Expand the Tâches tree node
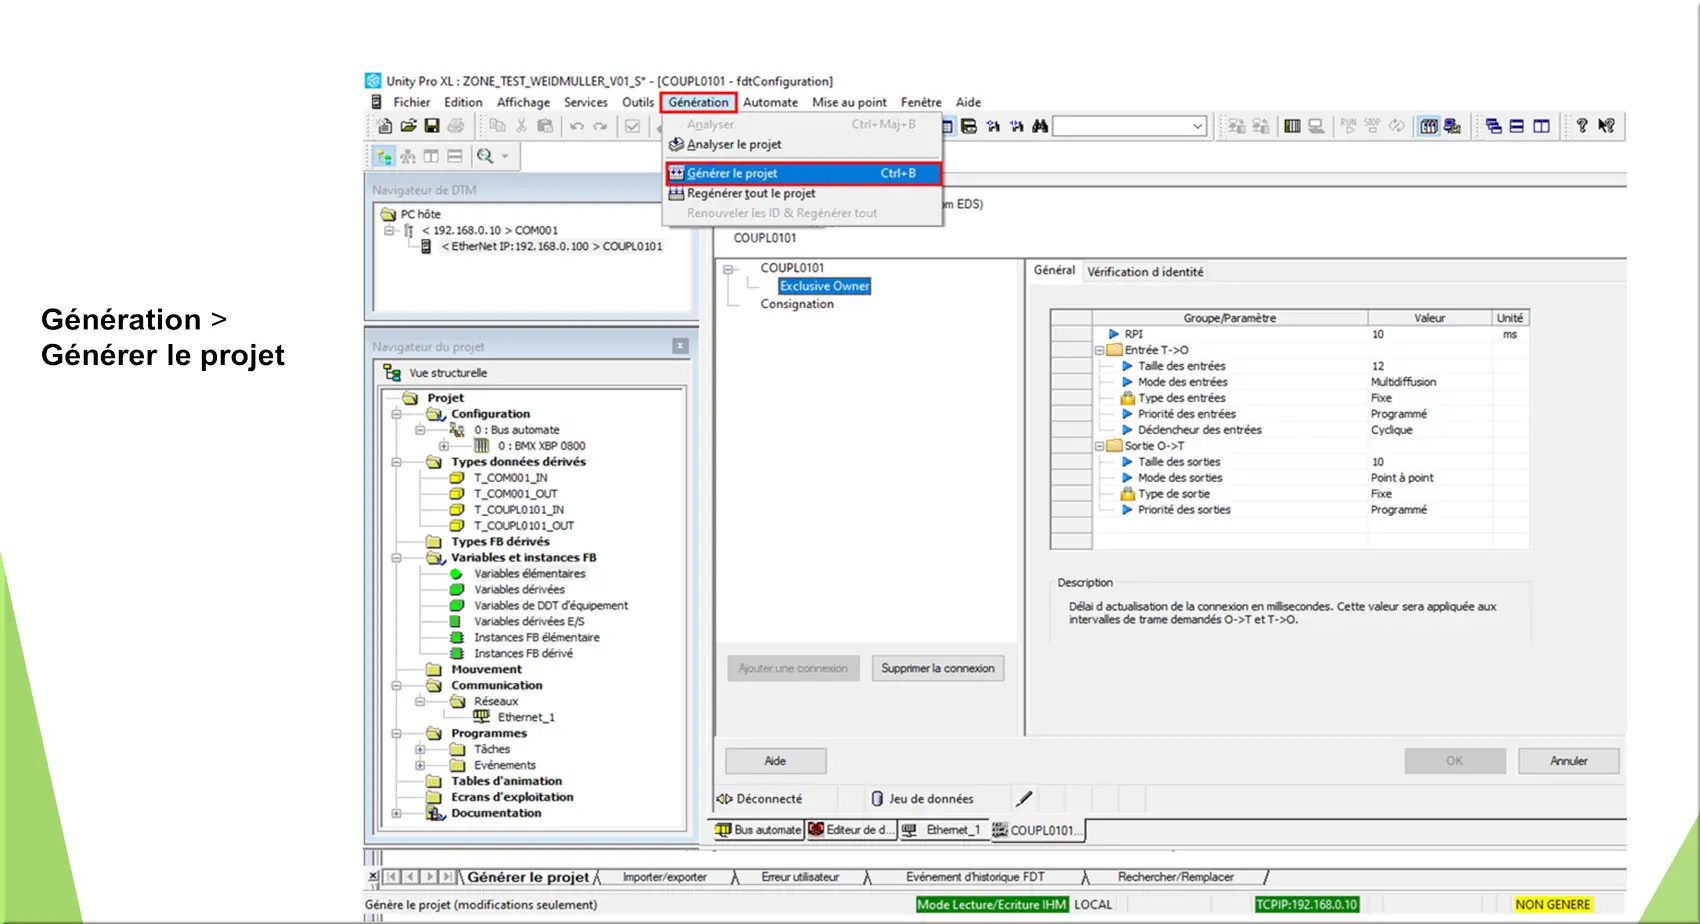 click(420, 749)
